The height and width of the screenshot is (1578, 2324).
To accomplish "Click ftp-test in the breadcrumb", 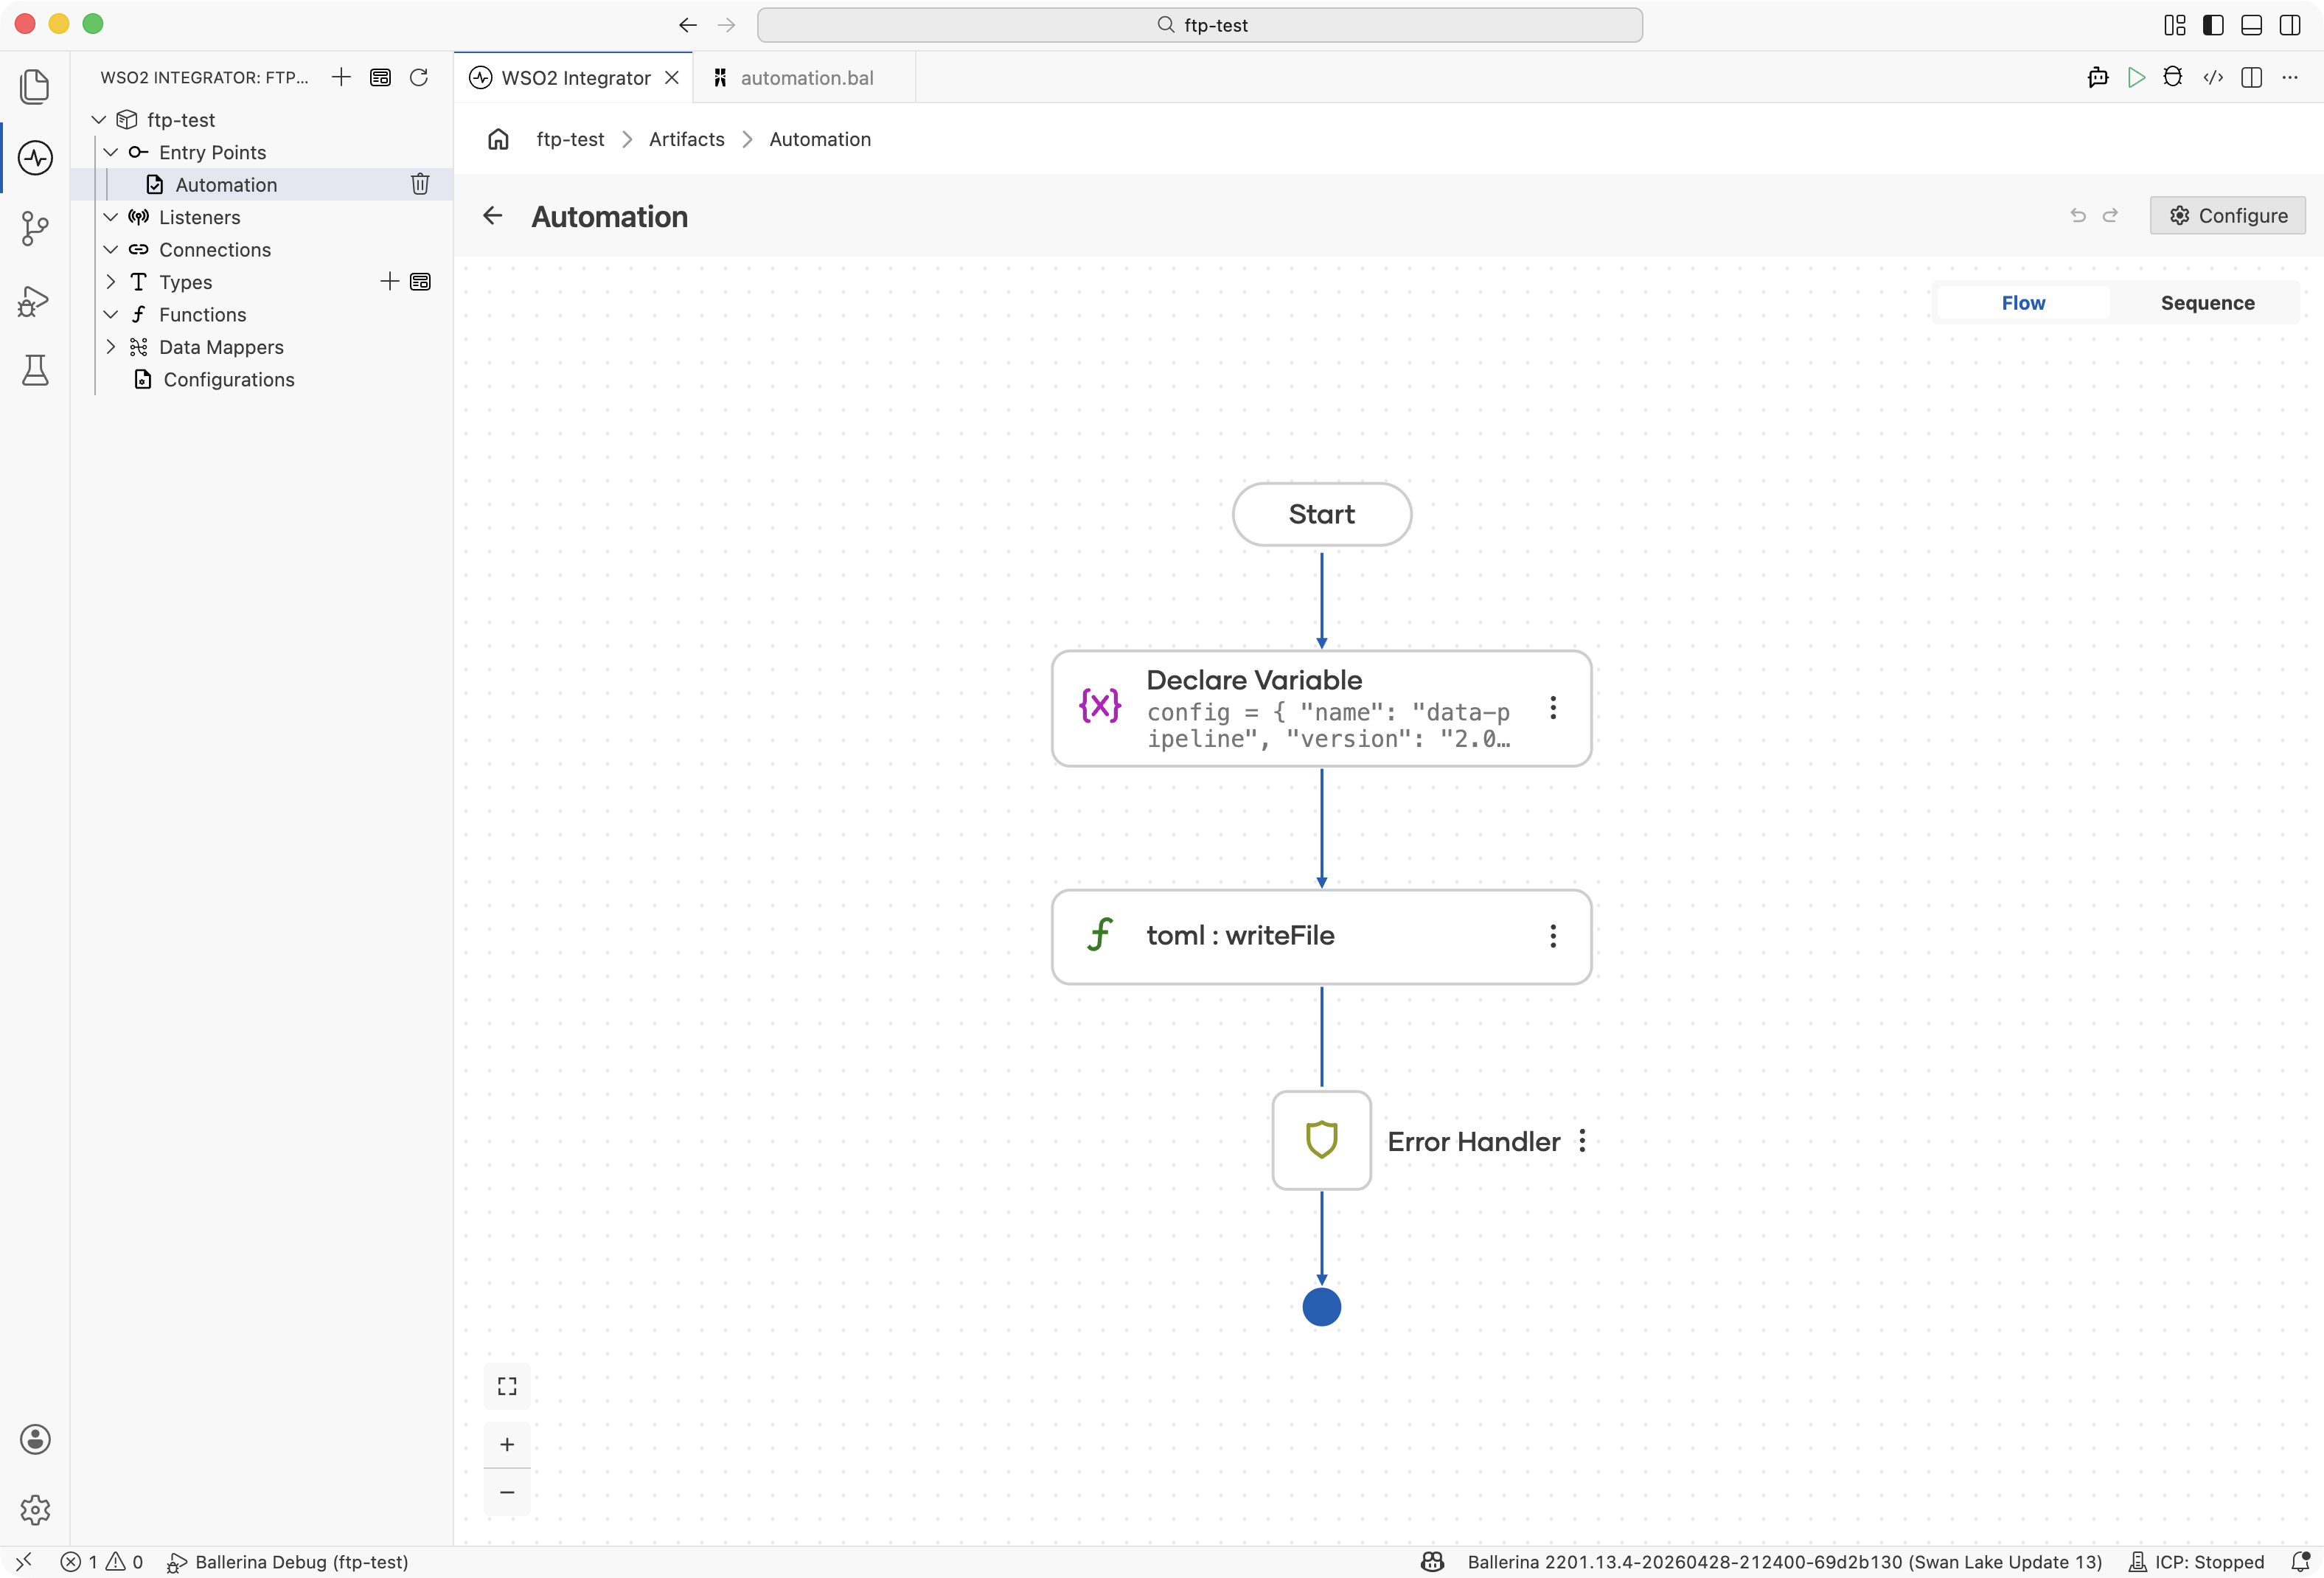I will 570,139.
